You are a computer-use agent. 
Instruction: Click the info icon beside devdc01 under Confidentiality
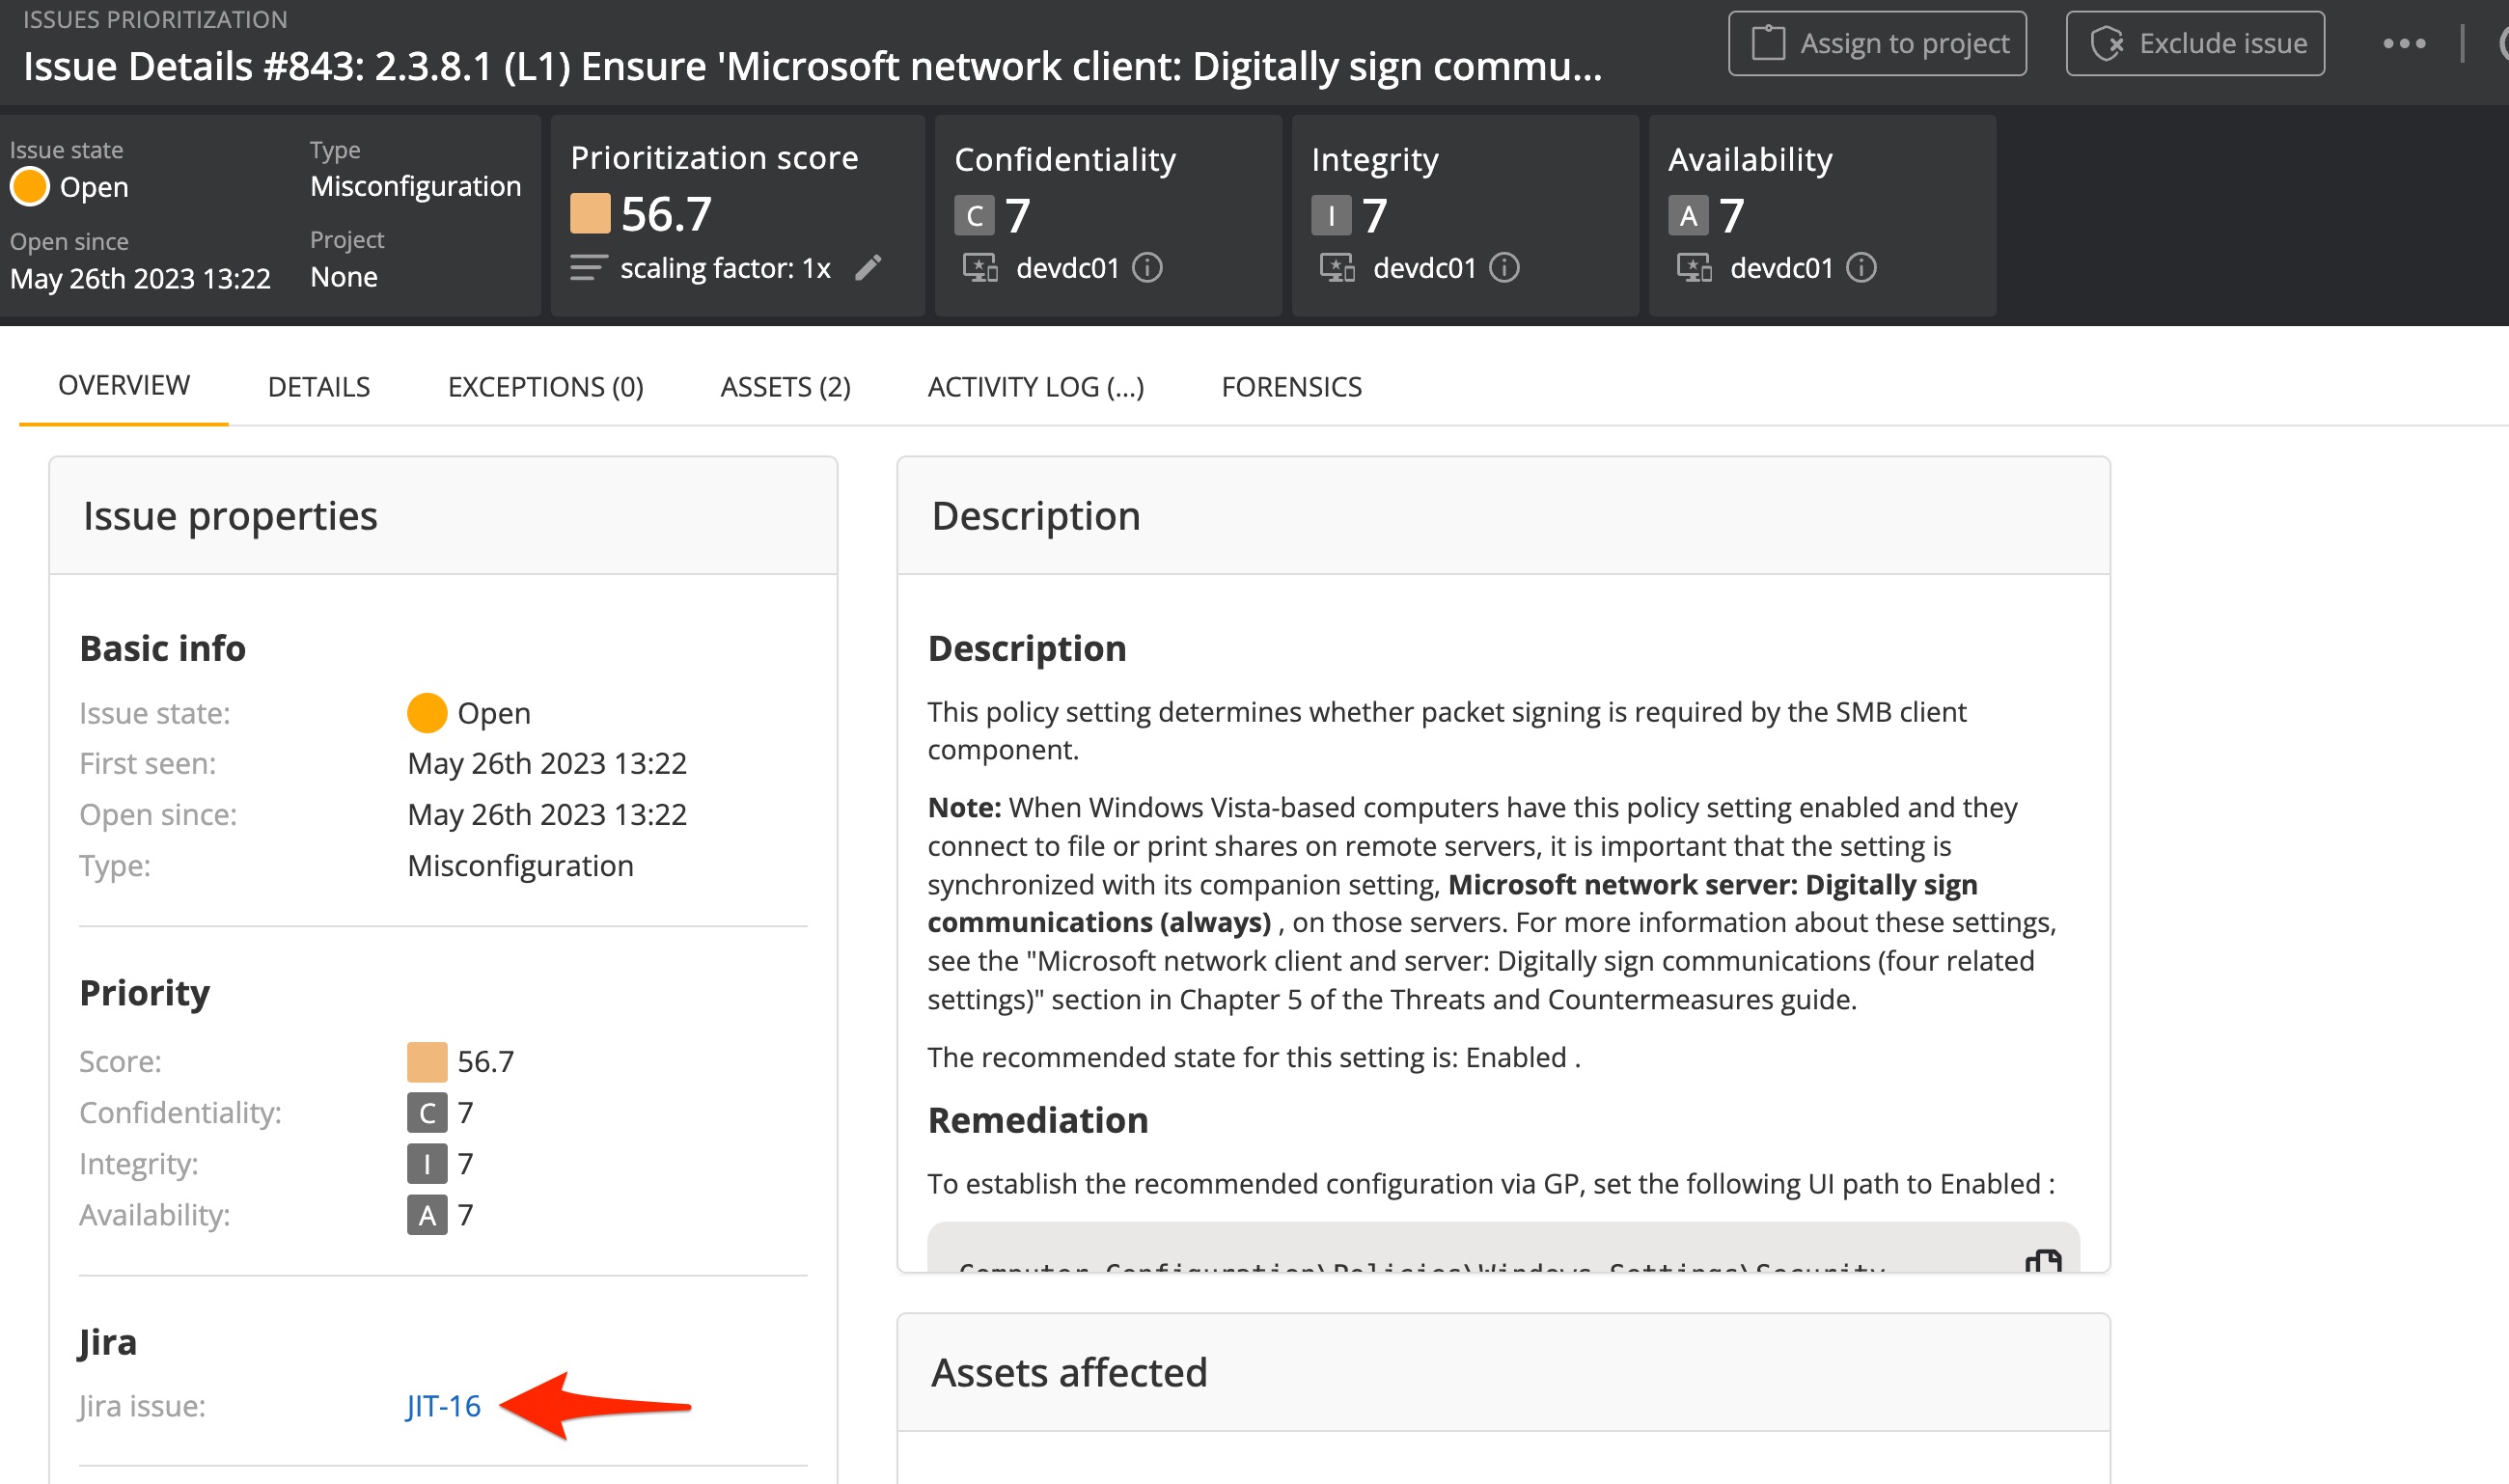1147,267
